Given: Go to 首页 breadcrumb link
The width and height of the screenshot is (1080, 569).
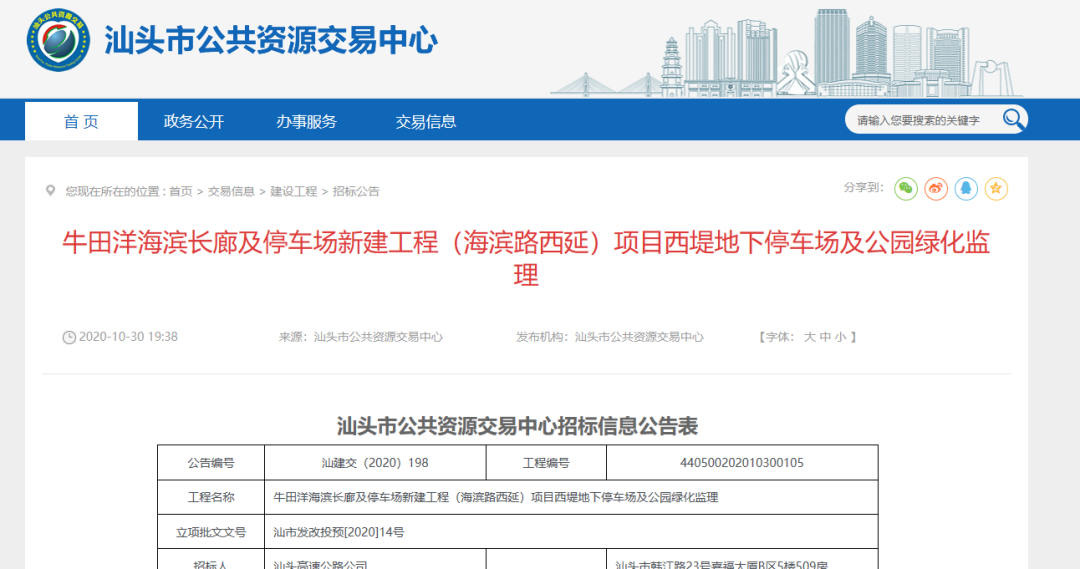Looking at the screenshot, I should [x=180, y=192].
